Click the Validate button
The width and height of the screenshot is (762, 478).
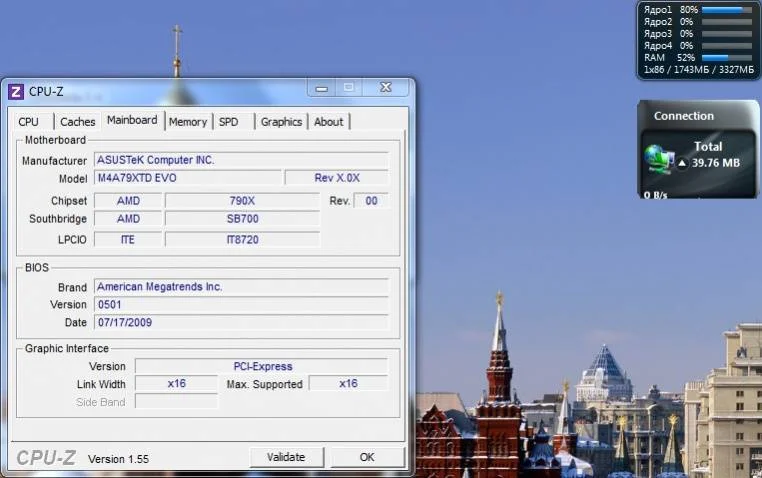pyautogui.click(x=286, y=457)
